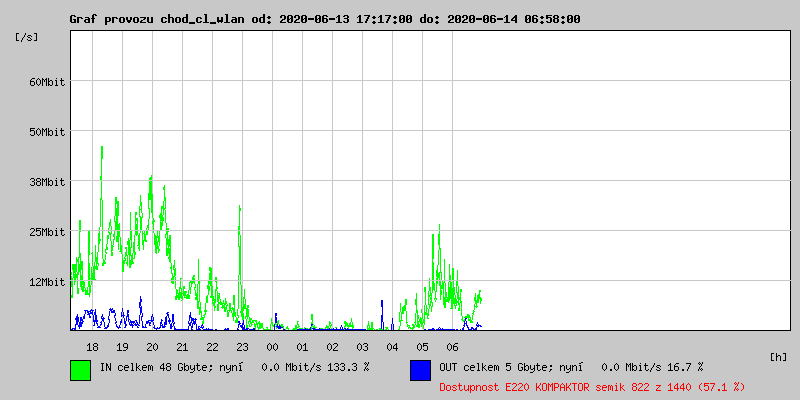Select the 25Mbit y-axis label
Image resolution: width=800 pixels, height=400 pixels.
pos(46,232)
